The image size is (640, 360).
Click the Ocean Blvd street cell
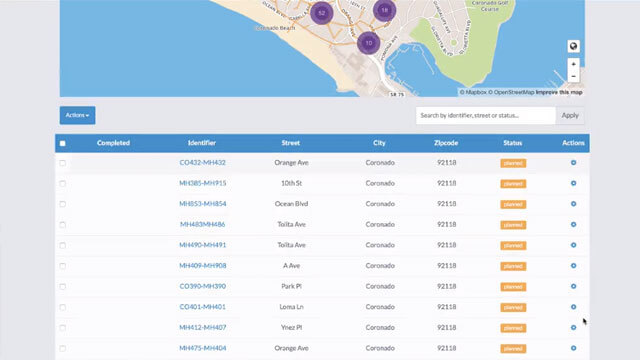[x=291, y=204]
